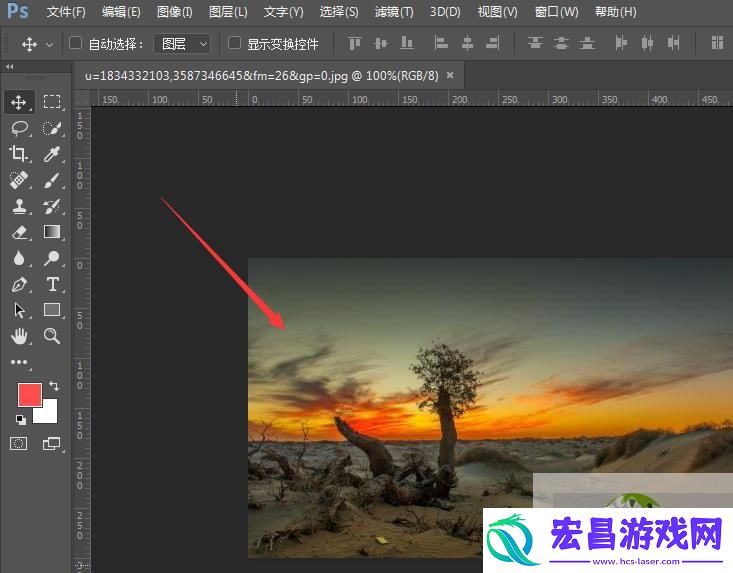This screenshot has height=573, width=733.
Task: Open the 视图(V) menu
Action: coord(497,11)
